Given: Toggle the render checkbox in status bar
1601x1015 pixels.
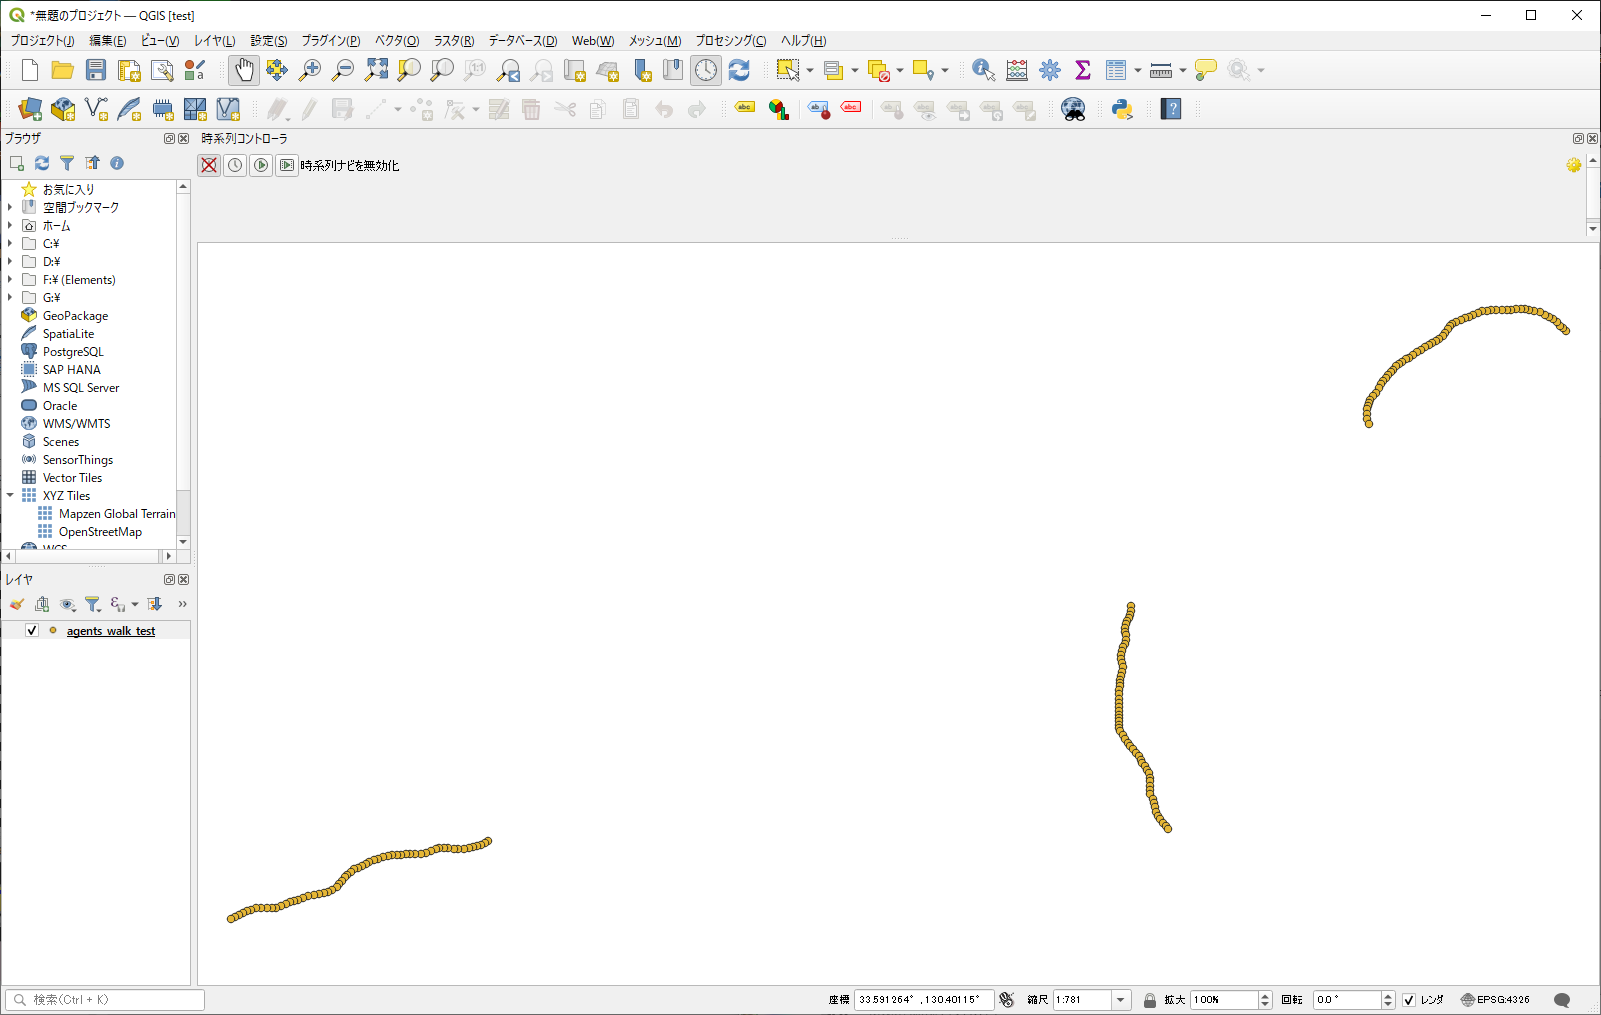Looking at the screenshot, I should click(x=1409, y=1000).
